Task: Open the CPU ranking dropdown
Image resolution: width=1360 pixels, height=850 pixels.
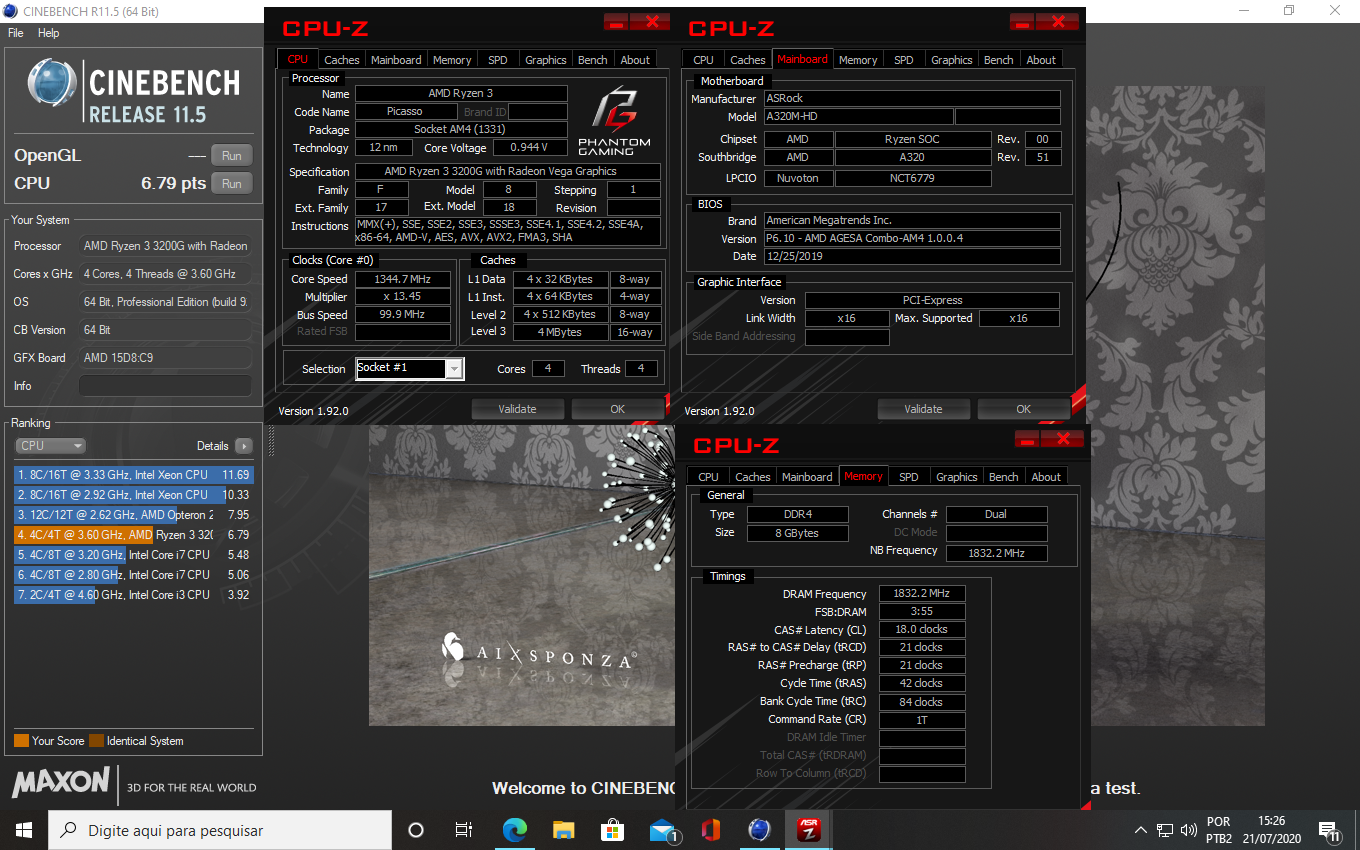Action: (50, 446)
